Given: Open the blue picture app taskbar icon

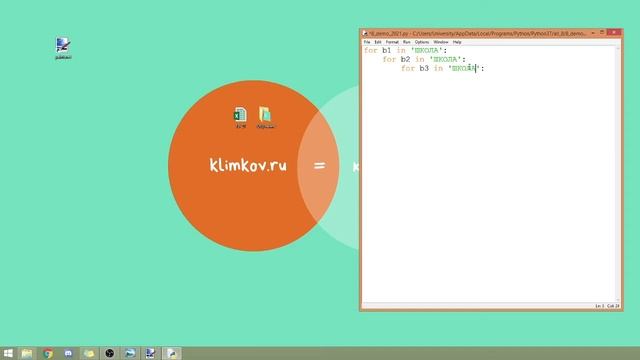Looking at the screenshot, I should point(130,353).
